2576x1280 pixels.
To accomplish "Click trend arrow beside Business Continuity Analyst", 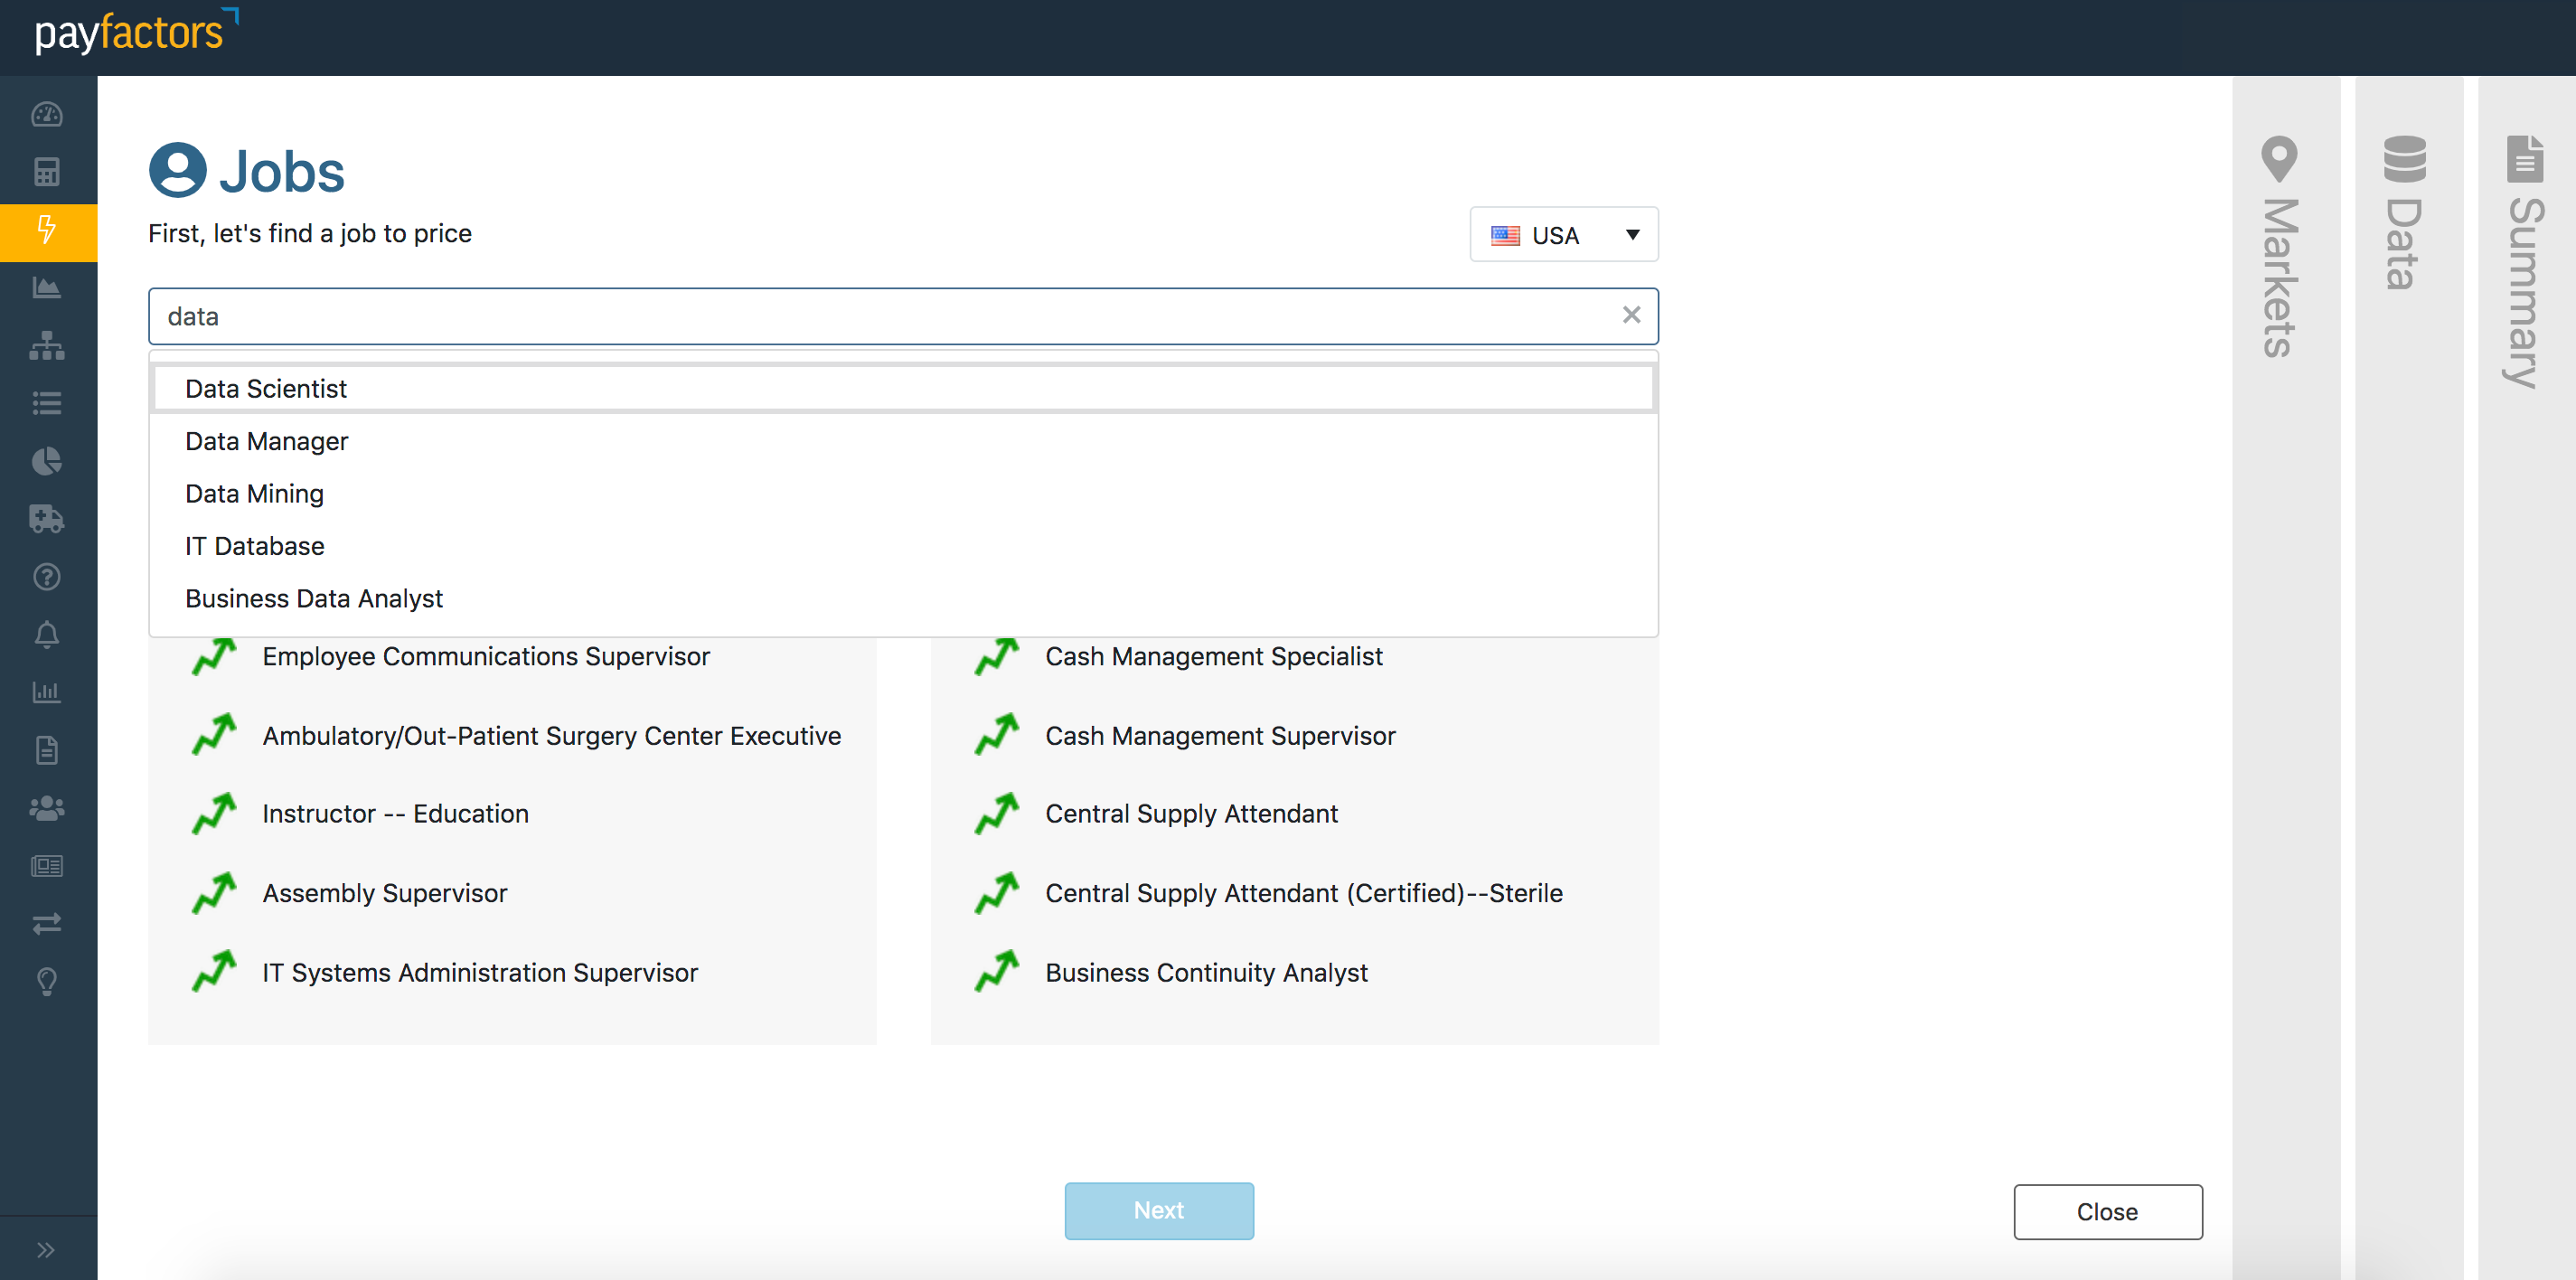I will 997,971.
